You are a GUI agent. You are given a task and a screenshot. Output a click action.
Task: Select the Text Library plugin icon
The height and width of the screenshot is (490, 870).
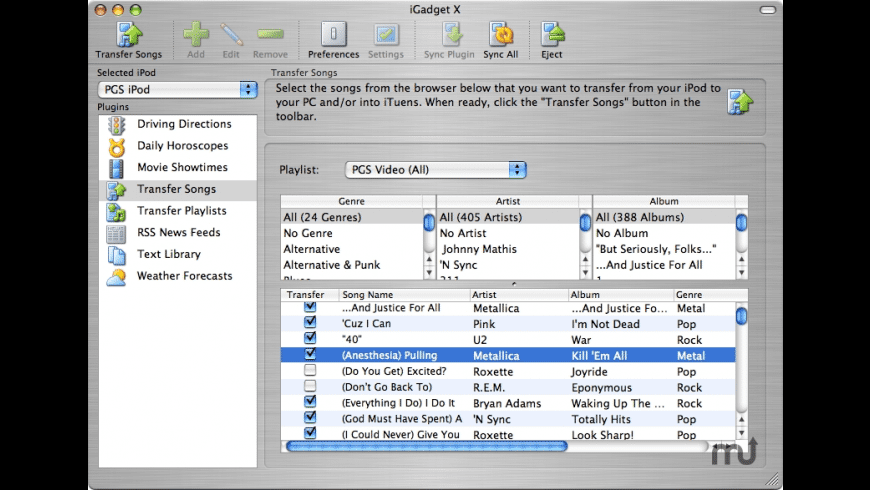pyautogui.click(x=117, y=255)
